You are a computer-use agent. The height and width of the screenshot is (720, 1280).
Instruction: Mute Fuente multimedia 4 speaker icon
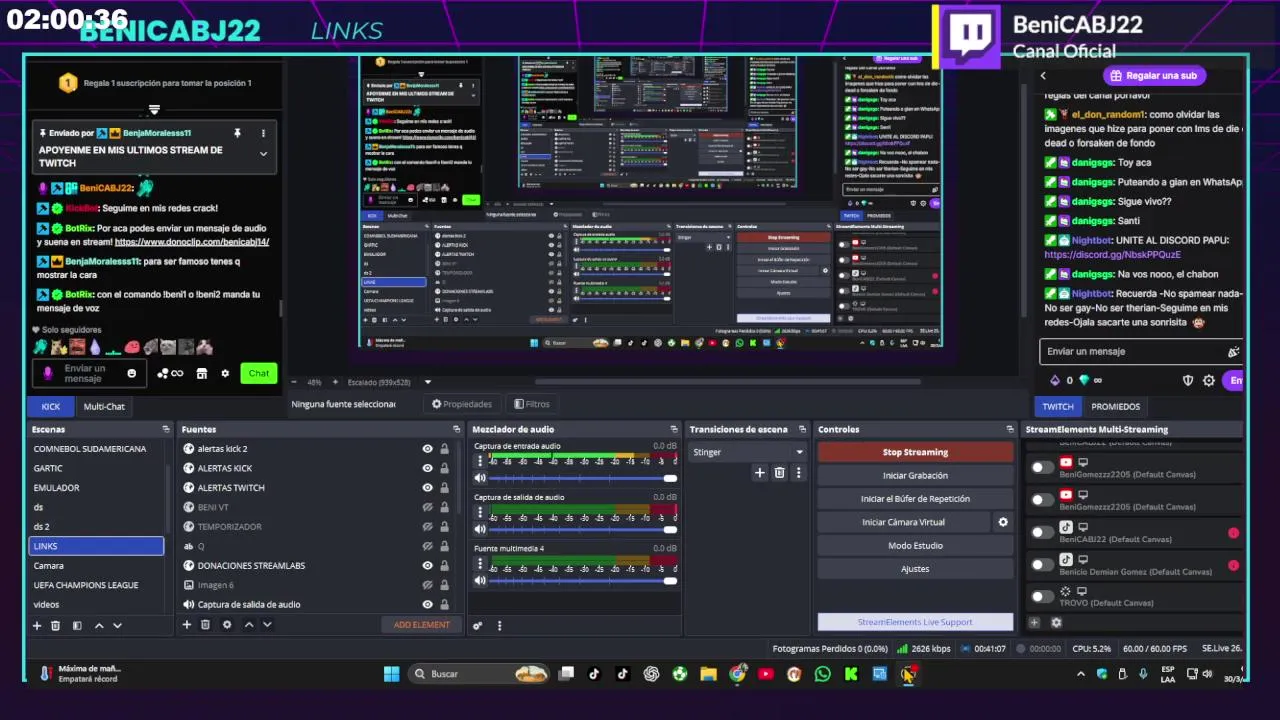(480, 580)
